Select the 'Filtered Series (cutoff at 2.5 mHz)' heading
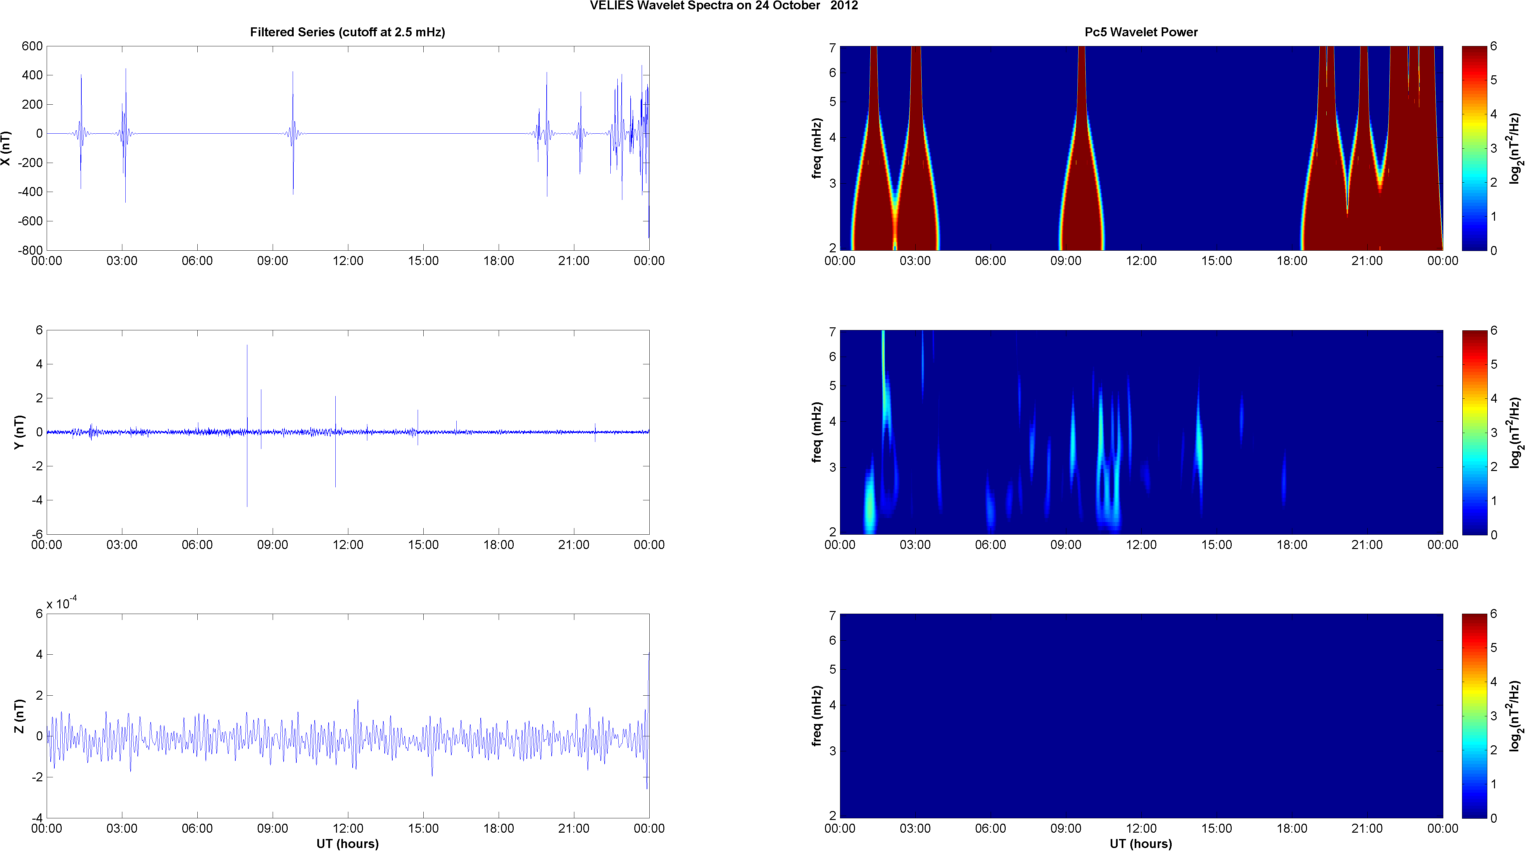This screenshot has width=1525, height=851. [x=347, y=32]
